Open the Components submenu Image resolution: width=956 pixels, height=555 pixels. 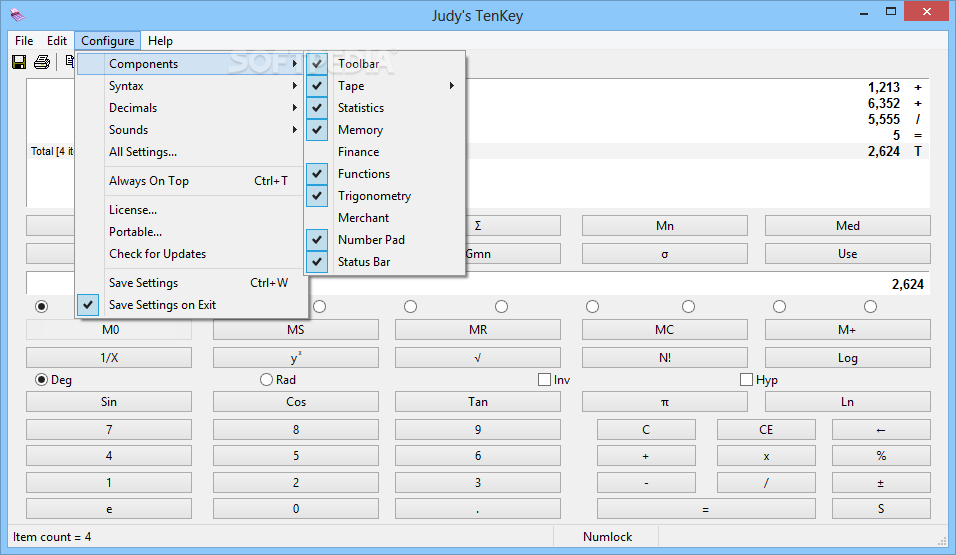191,64
